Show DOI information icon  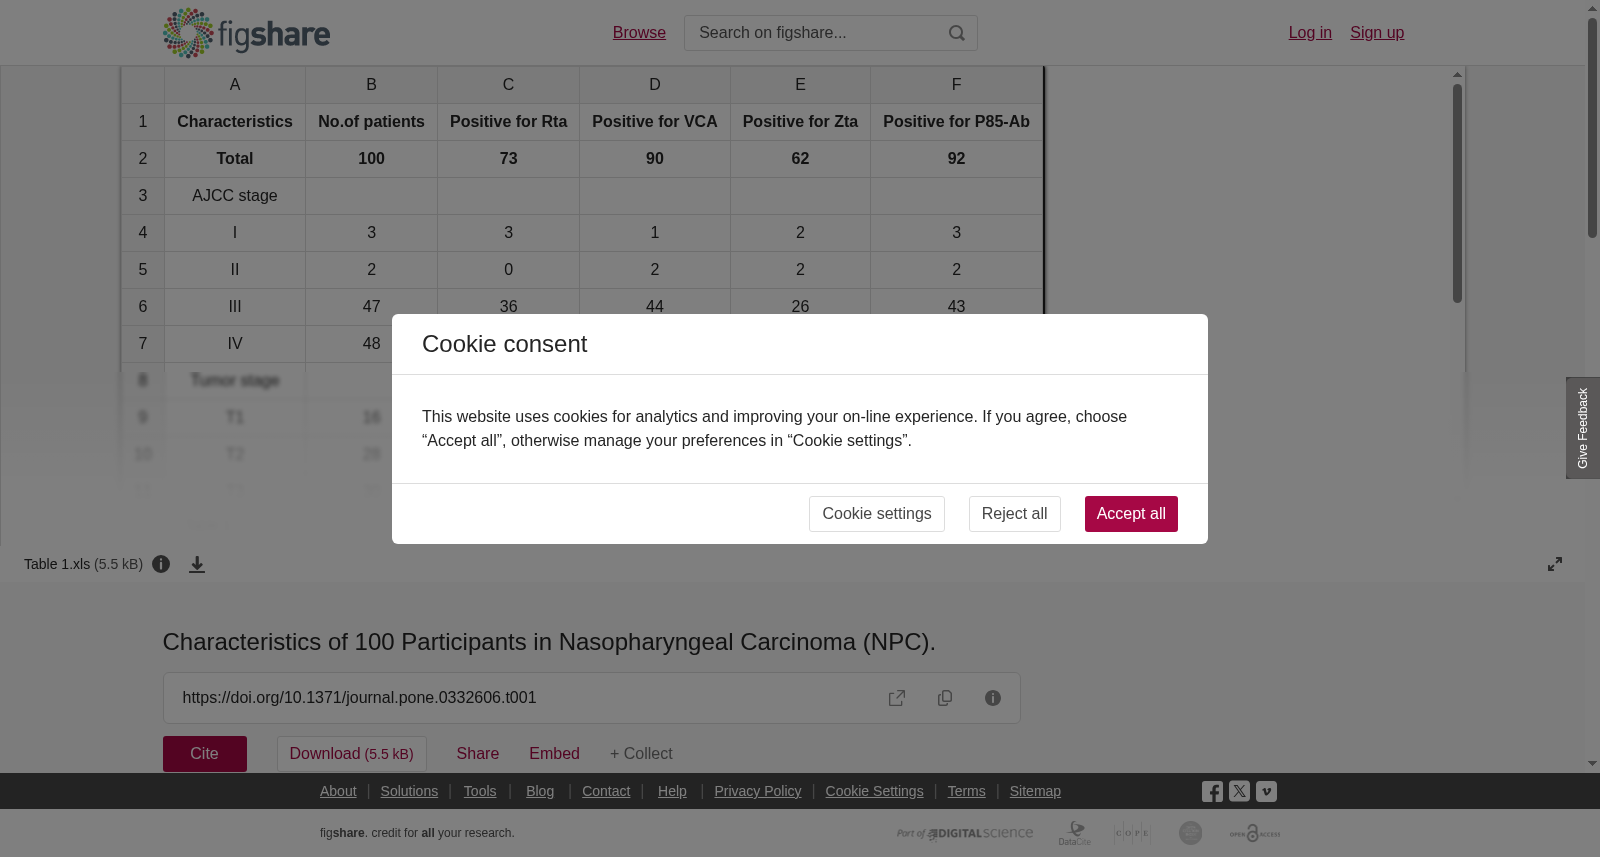point(993,698)
